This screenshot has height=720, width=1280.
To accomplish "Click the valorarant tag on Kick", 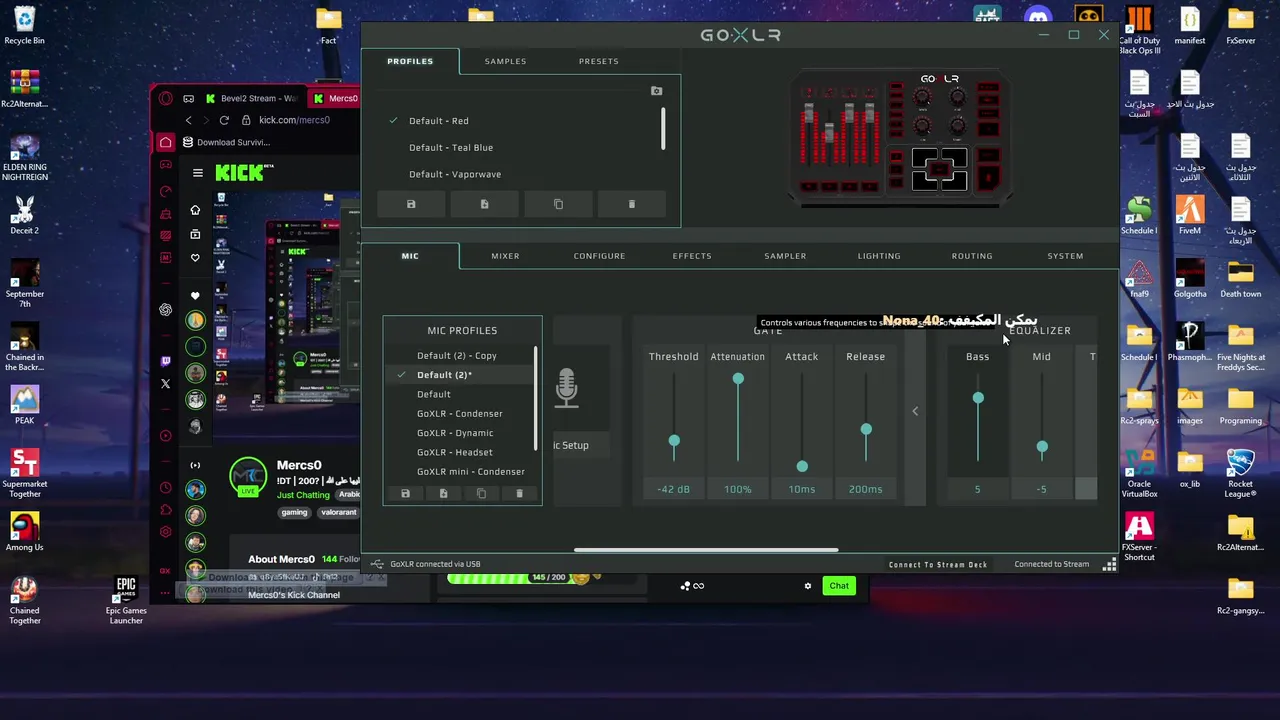I will [338, 512].
